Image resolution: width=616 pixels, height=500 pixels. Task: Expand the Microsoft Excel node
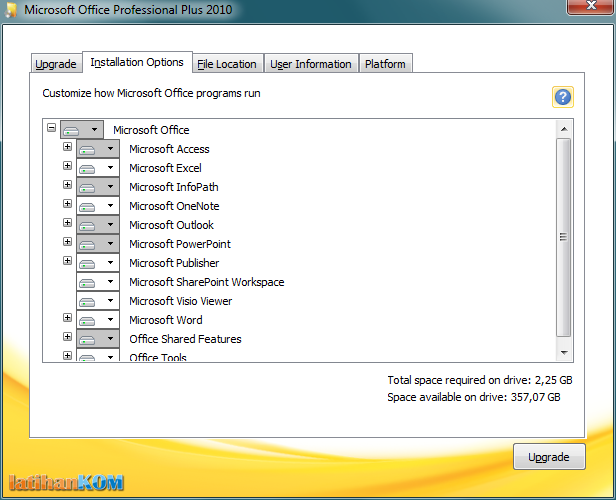[x=68, y=165]
